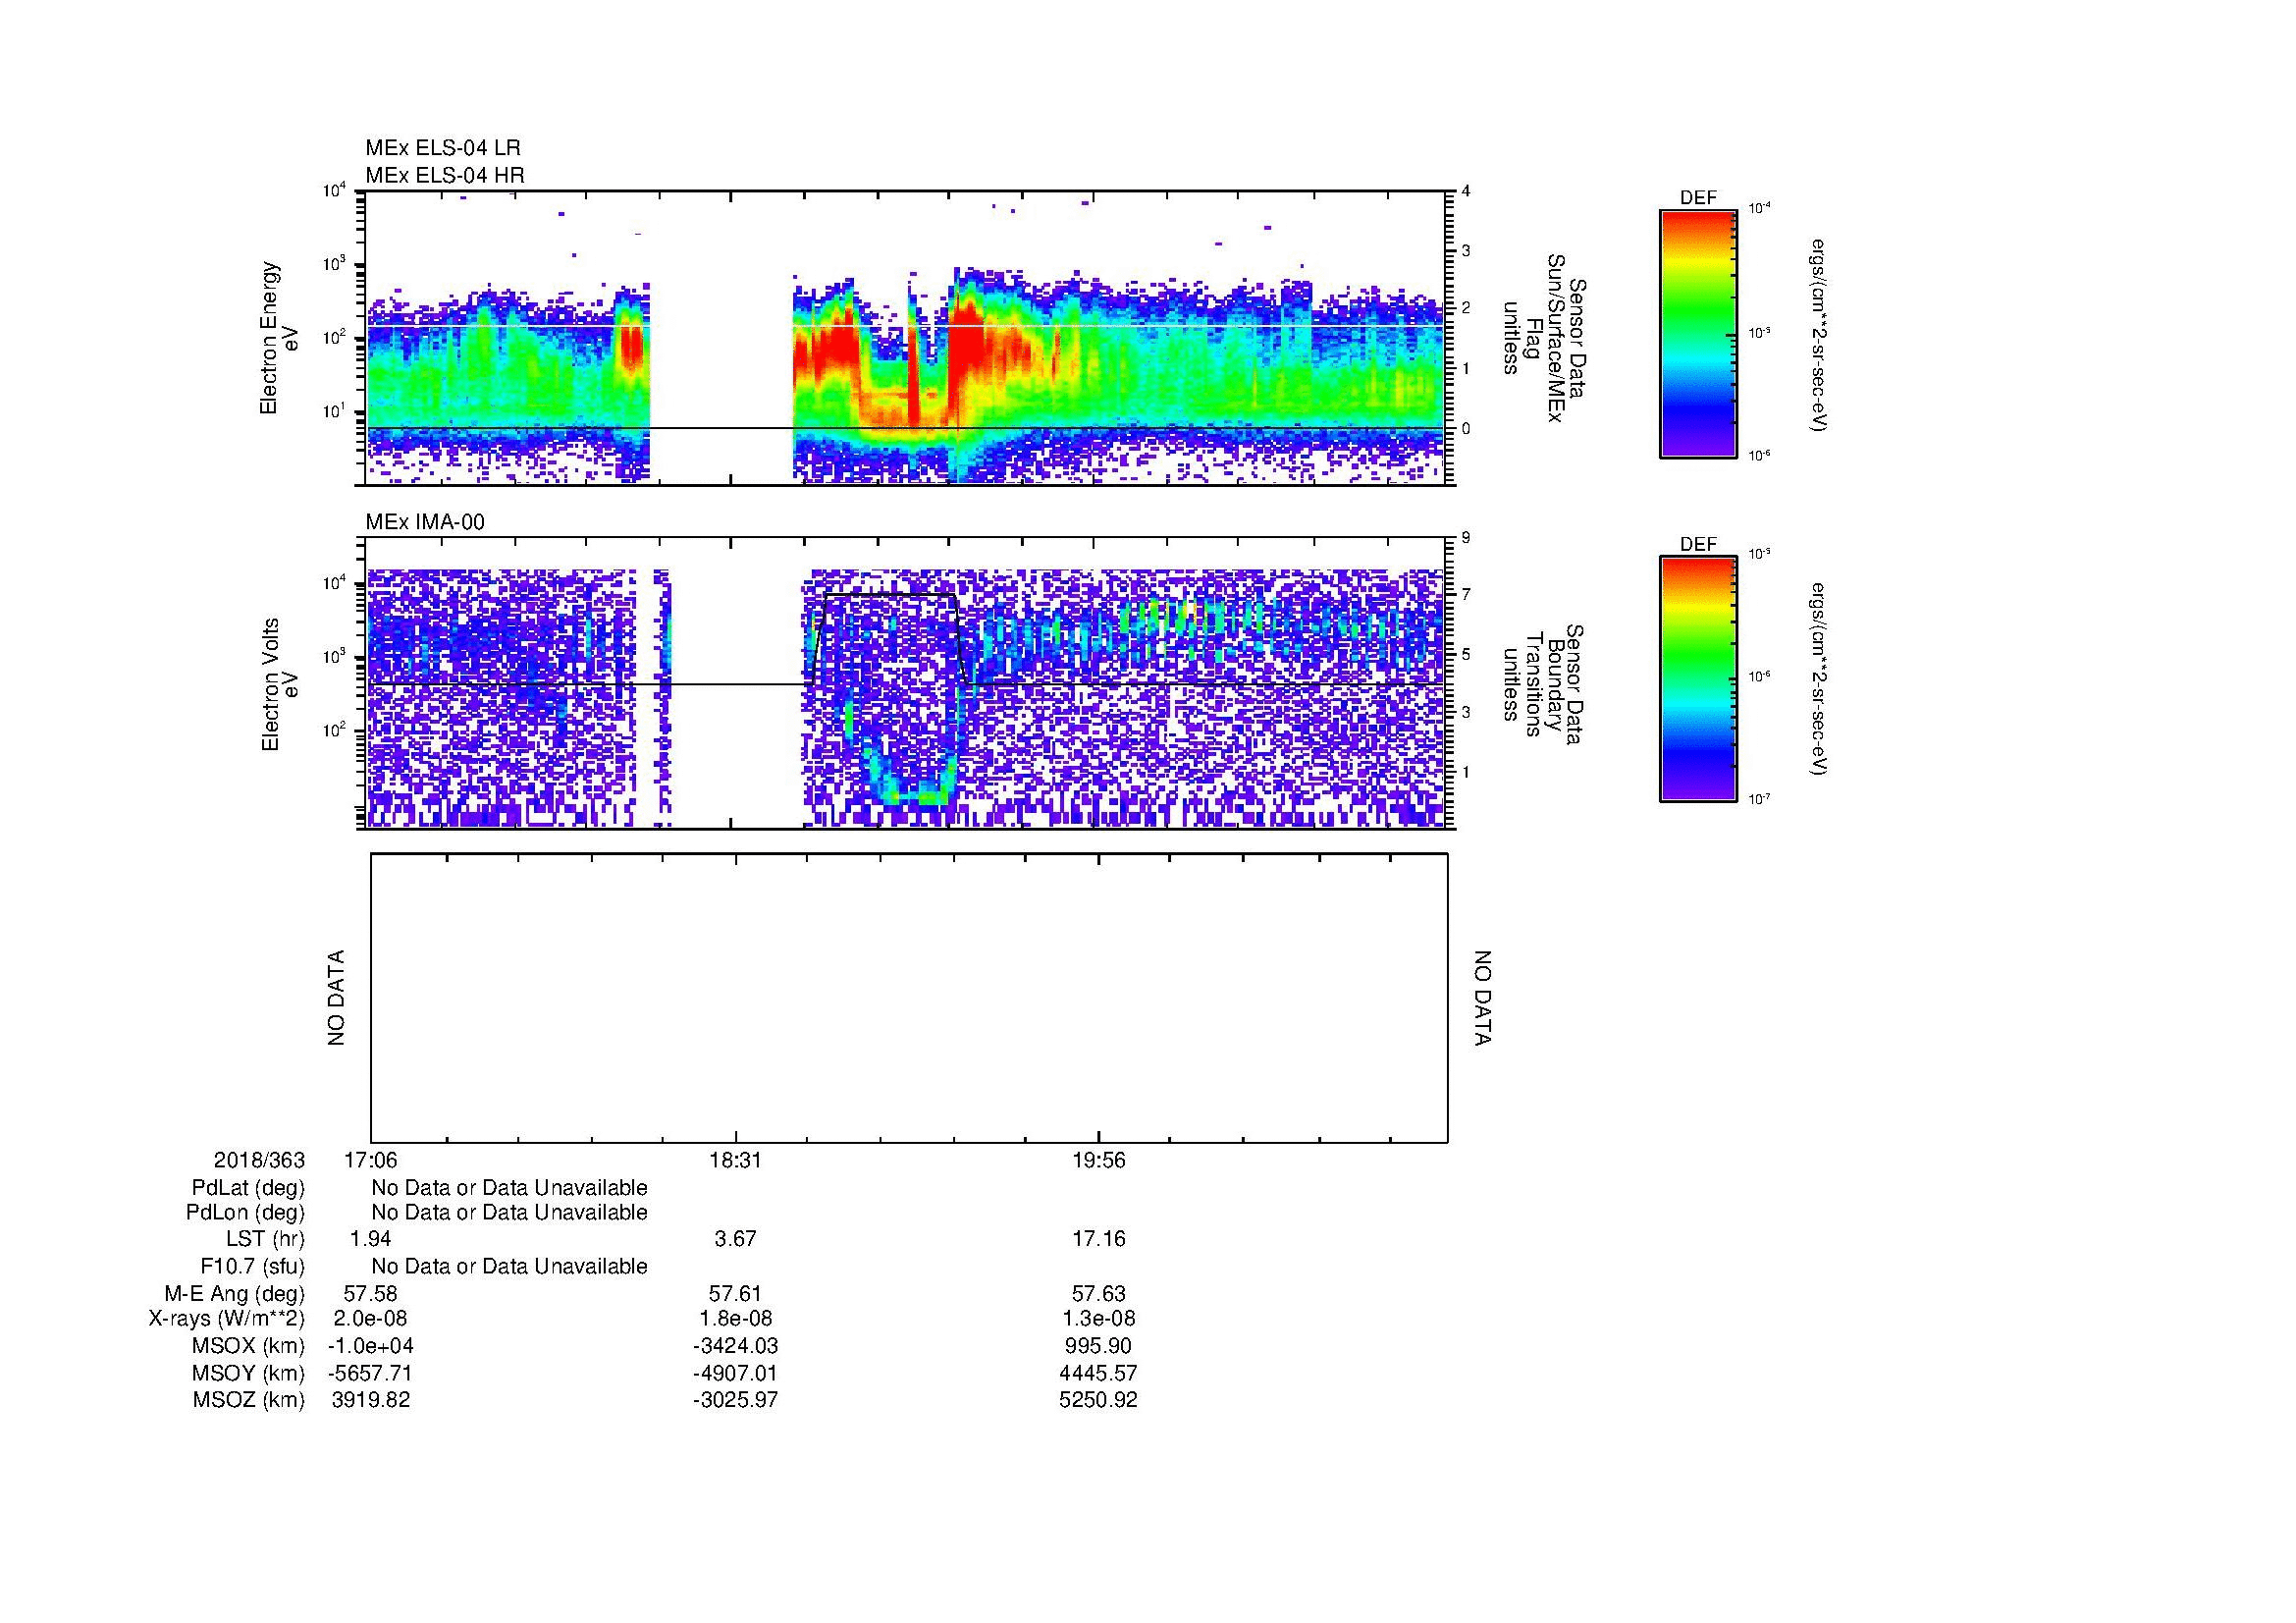Click the MSOX (km) row label

pos(248,1346)
